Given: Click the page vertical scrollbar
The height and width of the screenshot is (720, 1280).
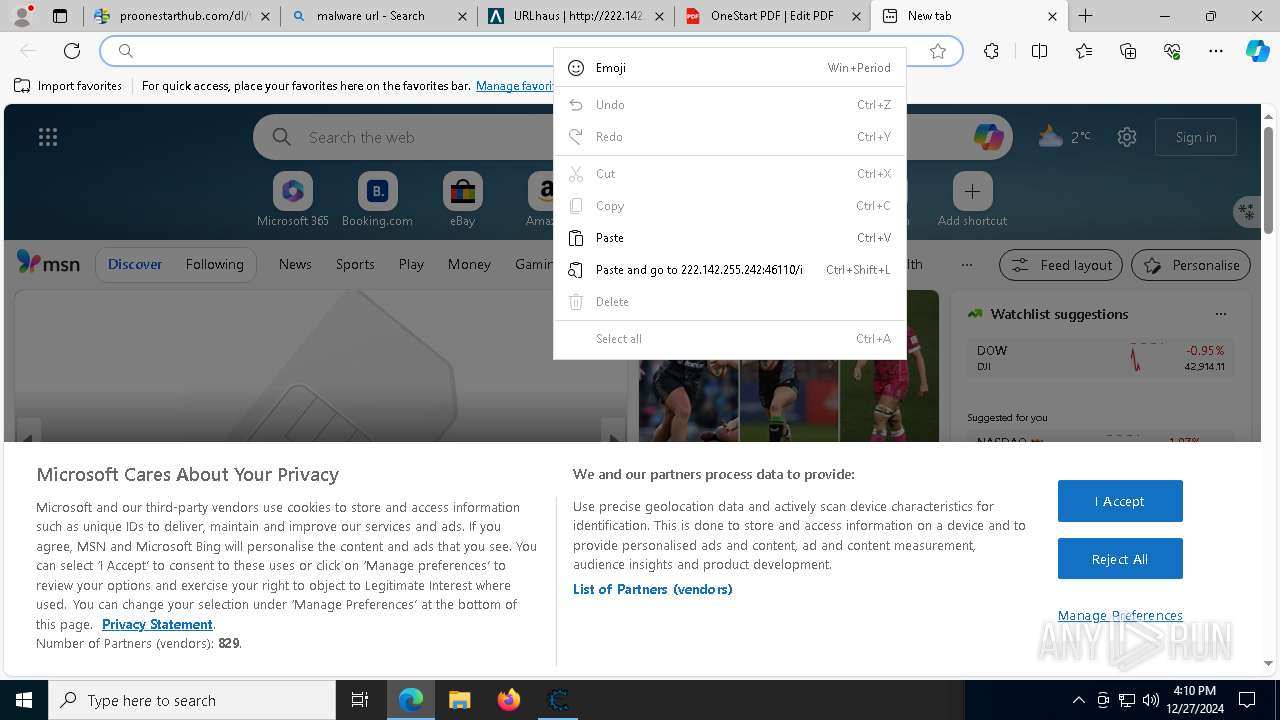Looking at the screenshot, I should (x=1268, y=180).
